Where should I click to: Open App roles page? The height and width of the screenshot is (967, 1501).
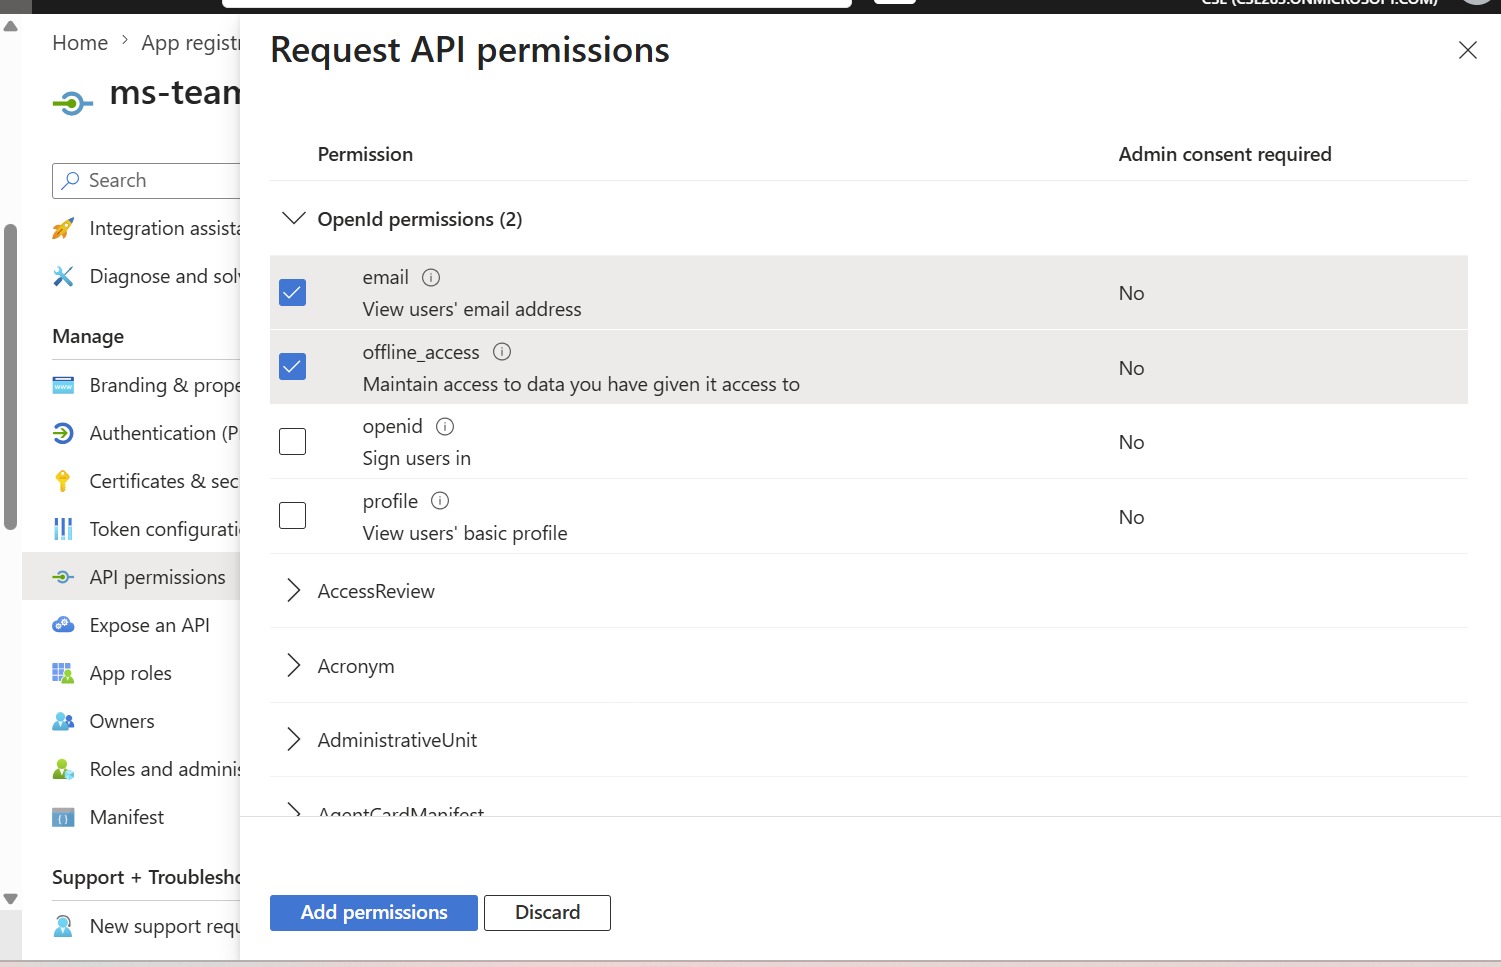click(x=130, y=673)
